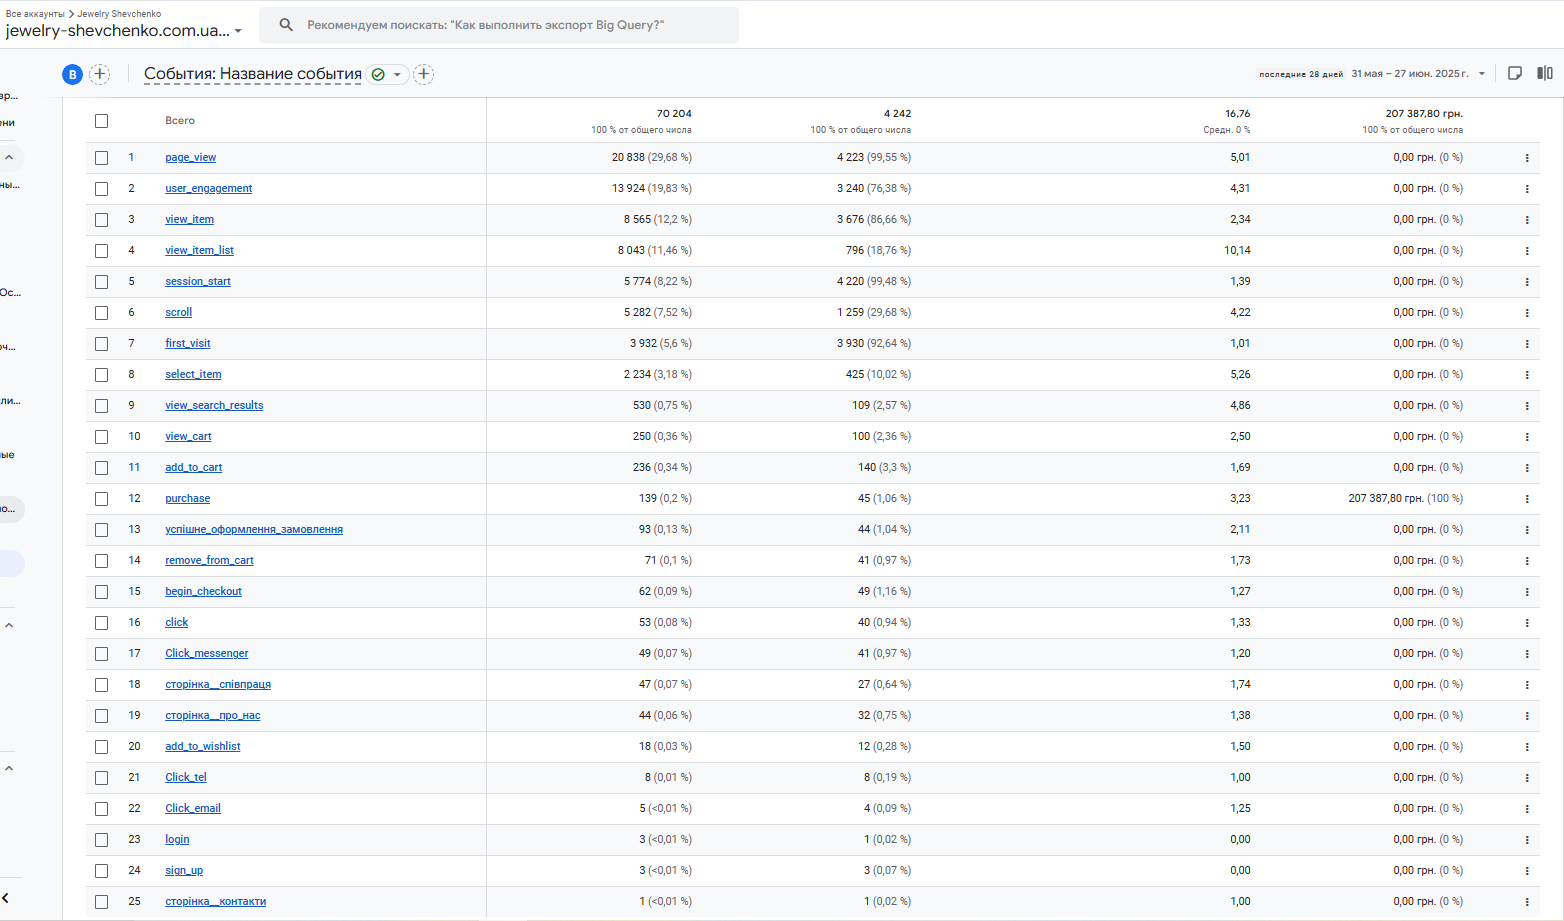The width and height of the screenshot is (1564, 921).
Task: Open row menu for page_view
Action: (1527, 158)
